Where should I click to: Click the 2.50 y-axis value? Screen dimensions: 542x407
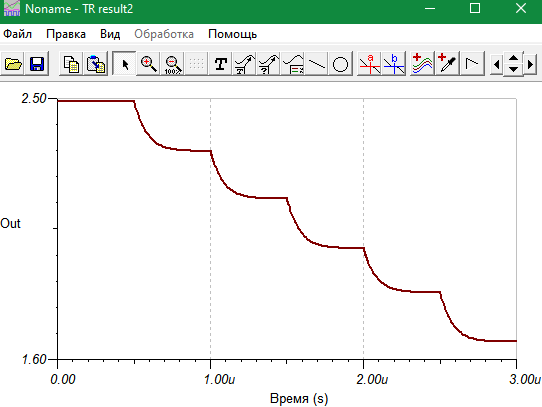click(34, 99)
